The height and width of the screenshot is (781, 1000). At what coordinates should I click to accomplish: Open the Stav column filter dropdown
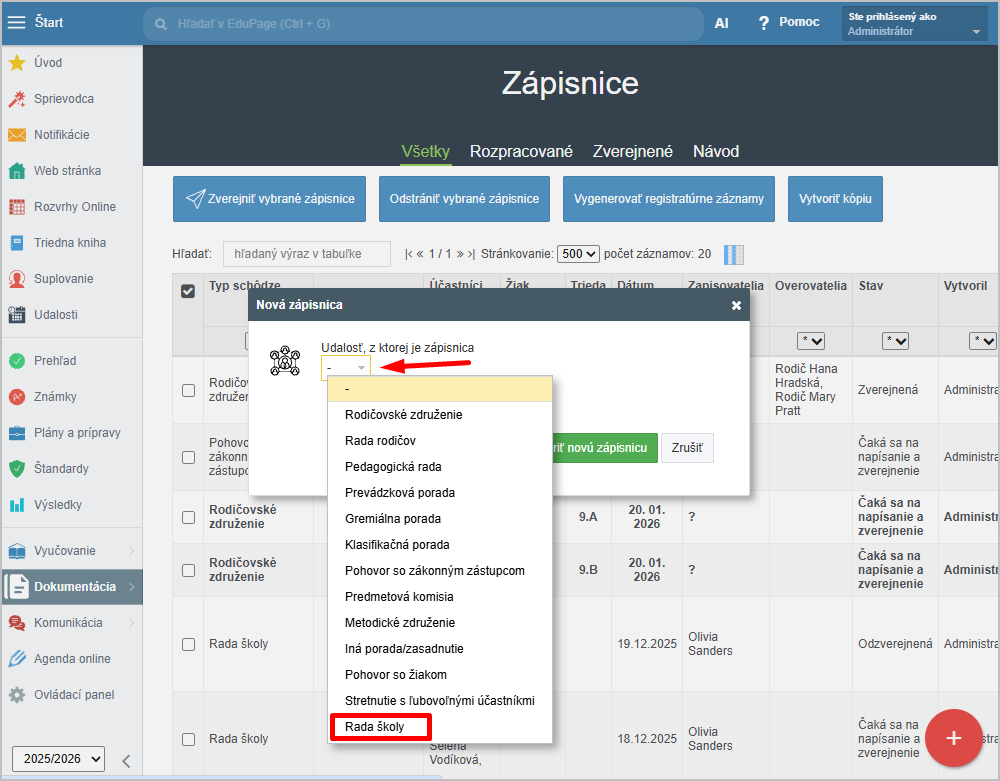pos(895,341)
